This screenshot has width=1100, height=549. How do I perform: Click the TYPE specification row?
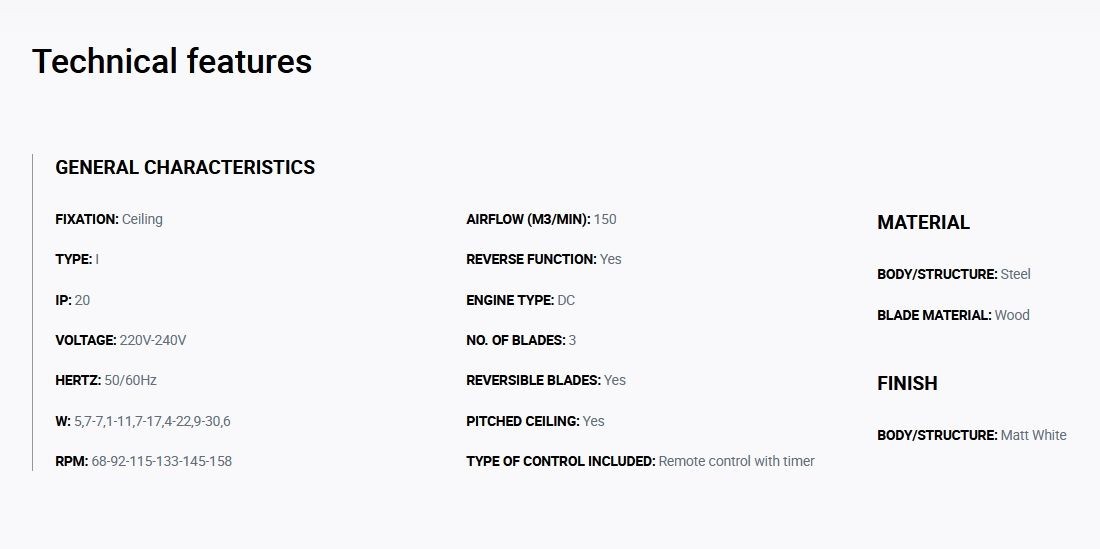[77, 259]
